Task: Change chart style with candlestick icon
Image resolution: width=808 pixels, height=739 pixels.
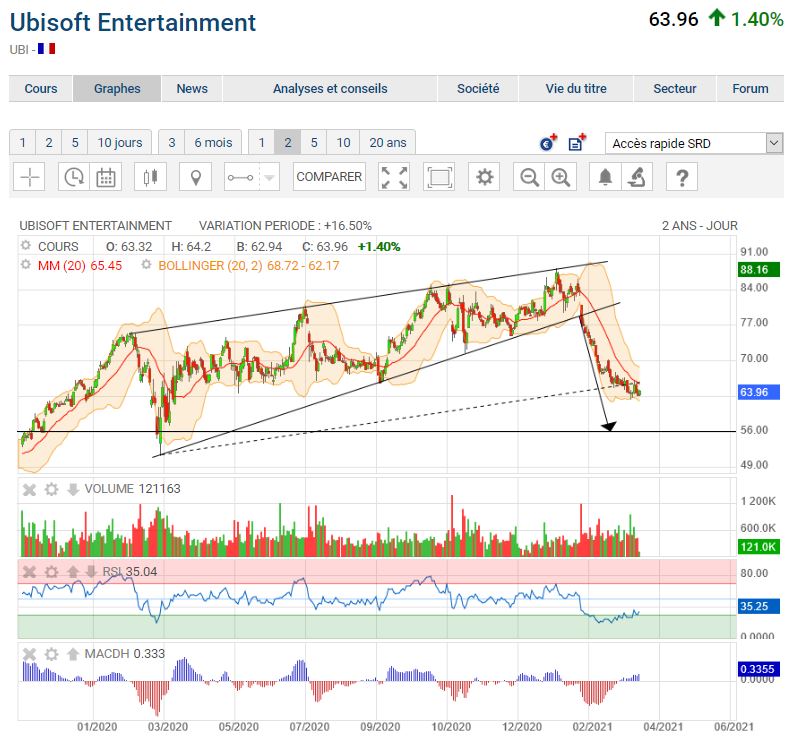Action: point(150,177)
